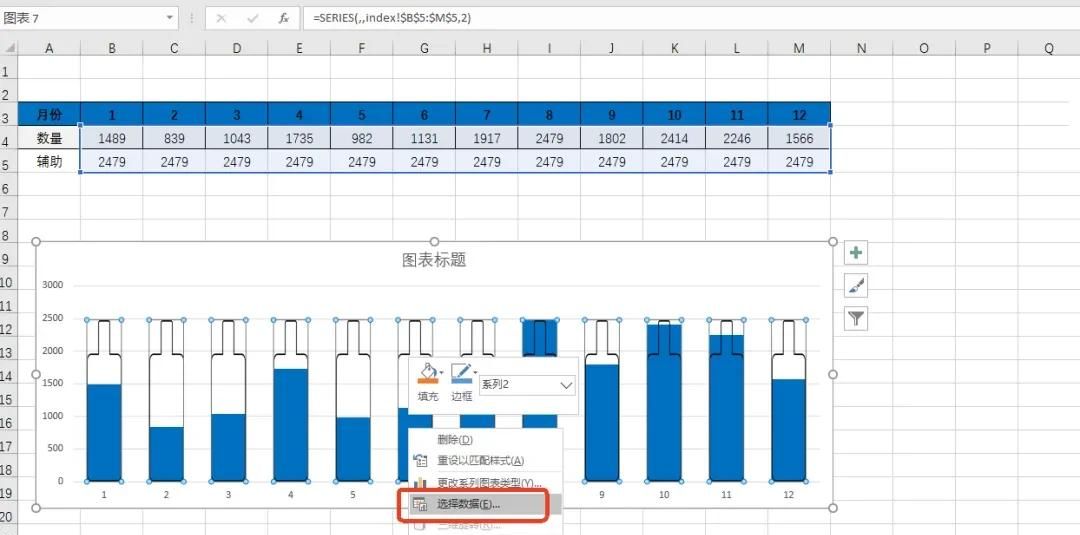1080x535 pixels.
Task: Open the Chart Filters funnel button
Action: 855,318
